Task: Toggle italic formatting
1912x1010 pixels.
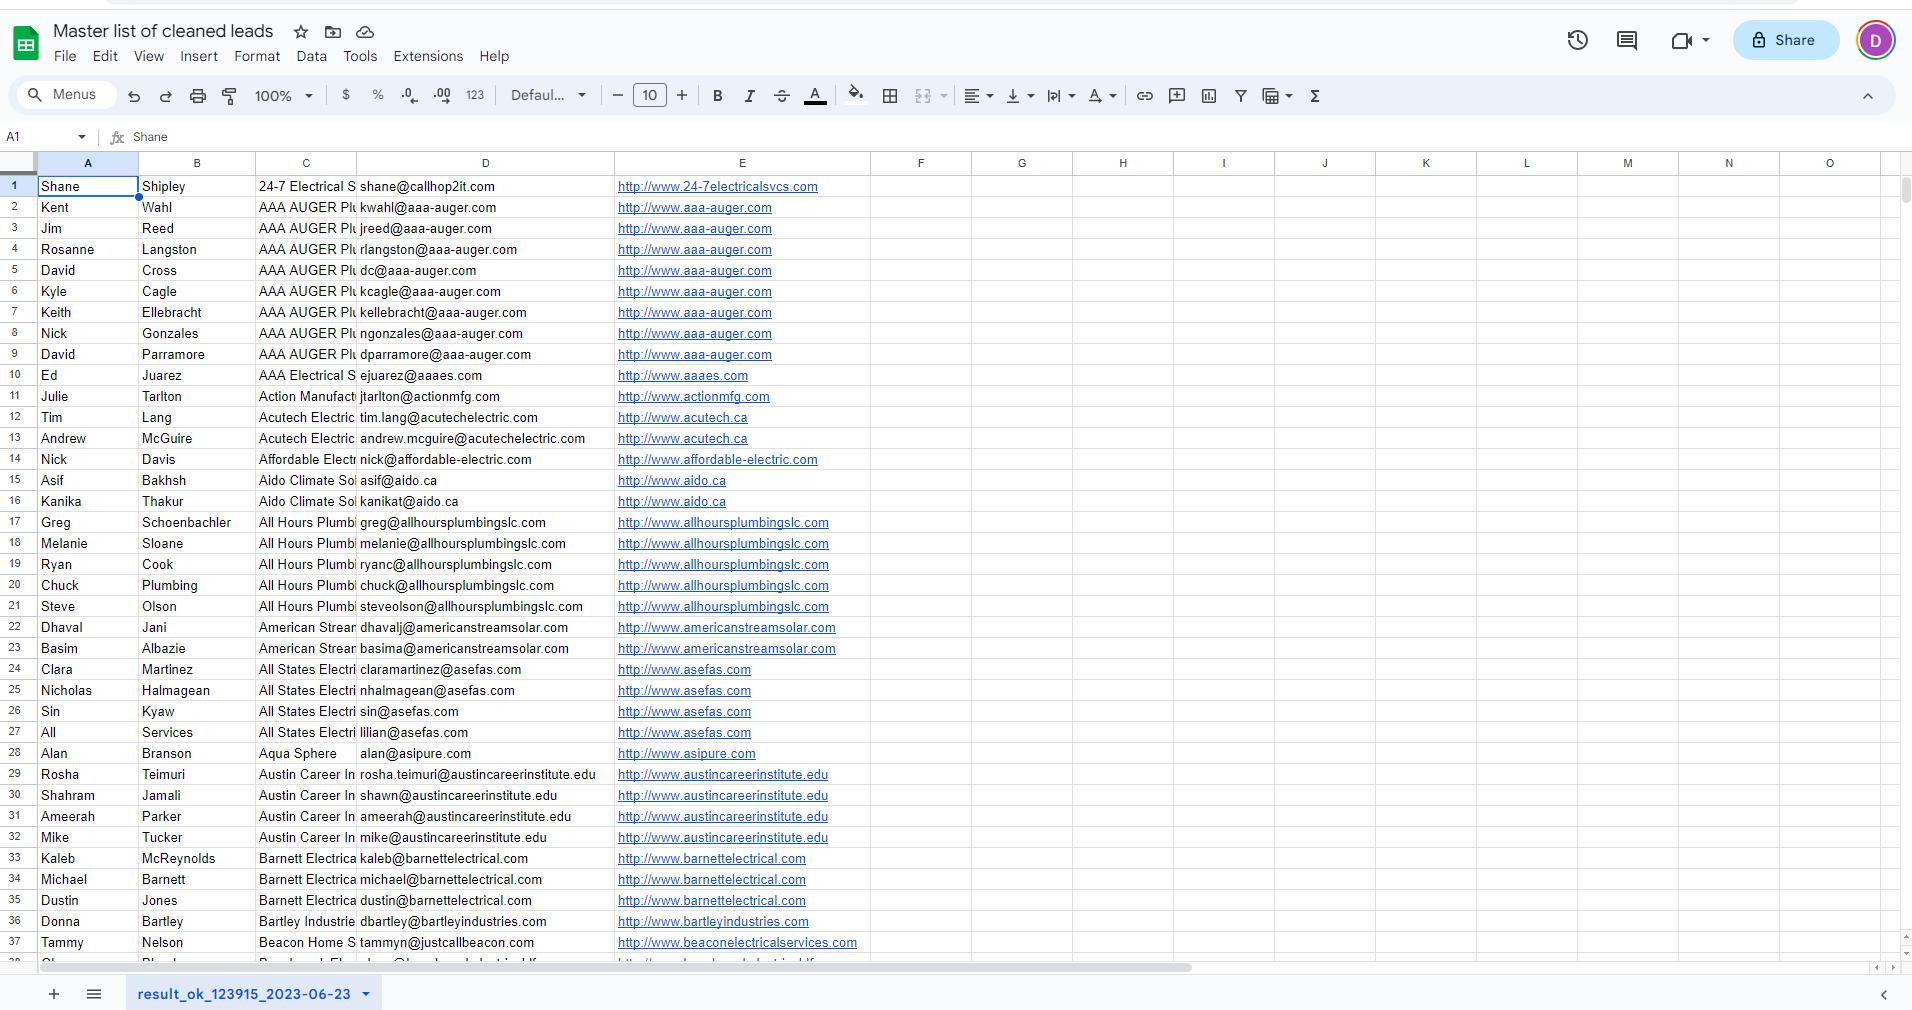Action: [749, 96]
